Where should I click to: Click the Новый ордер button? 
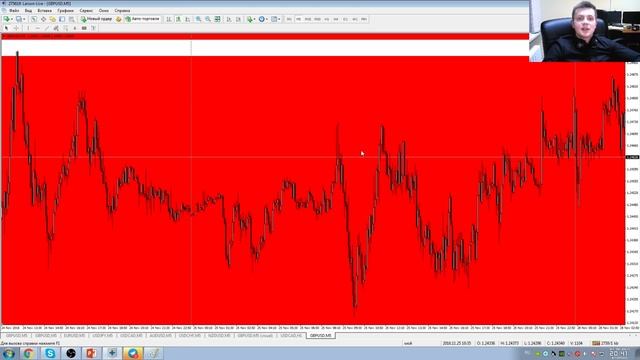click(96, 19)
